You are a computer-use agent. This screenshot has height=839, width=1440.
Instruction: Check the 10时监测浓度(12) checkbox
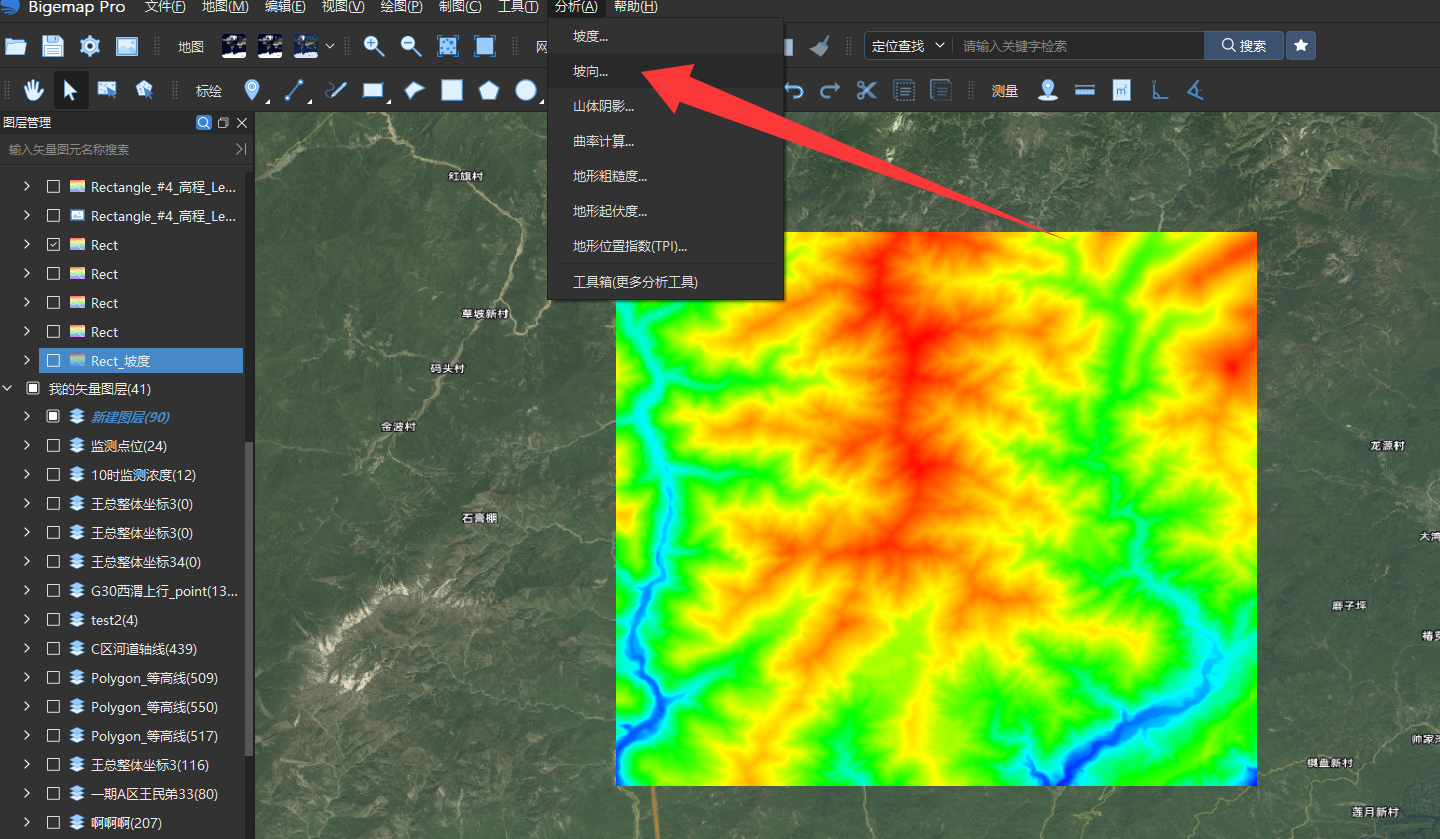pos(53,475)
